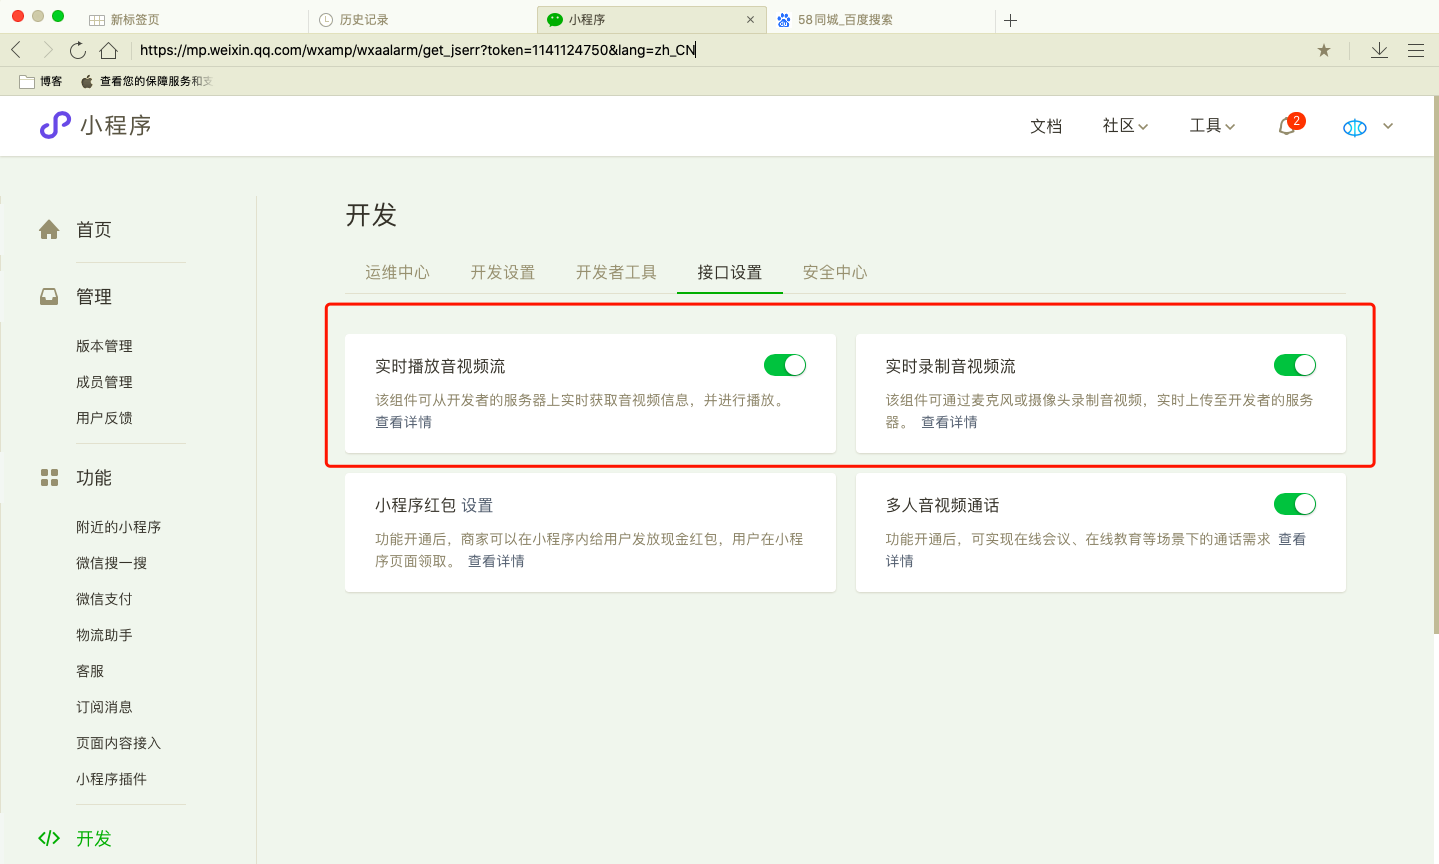
Task: Click the 管理 section heading
Action: (x=94, y=297)
